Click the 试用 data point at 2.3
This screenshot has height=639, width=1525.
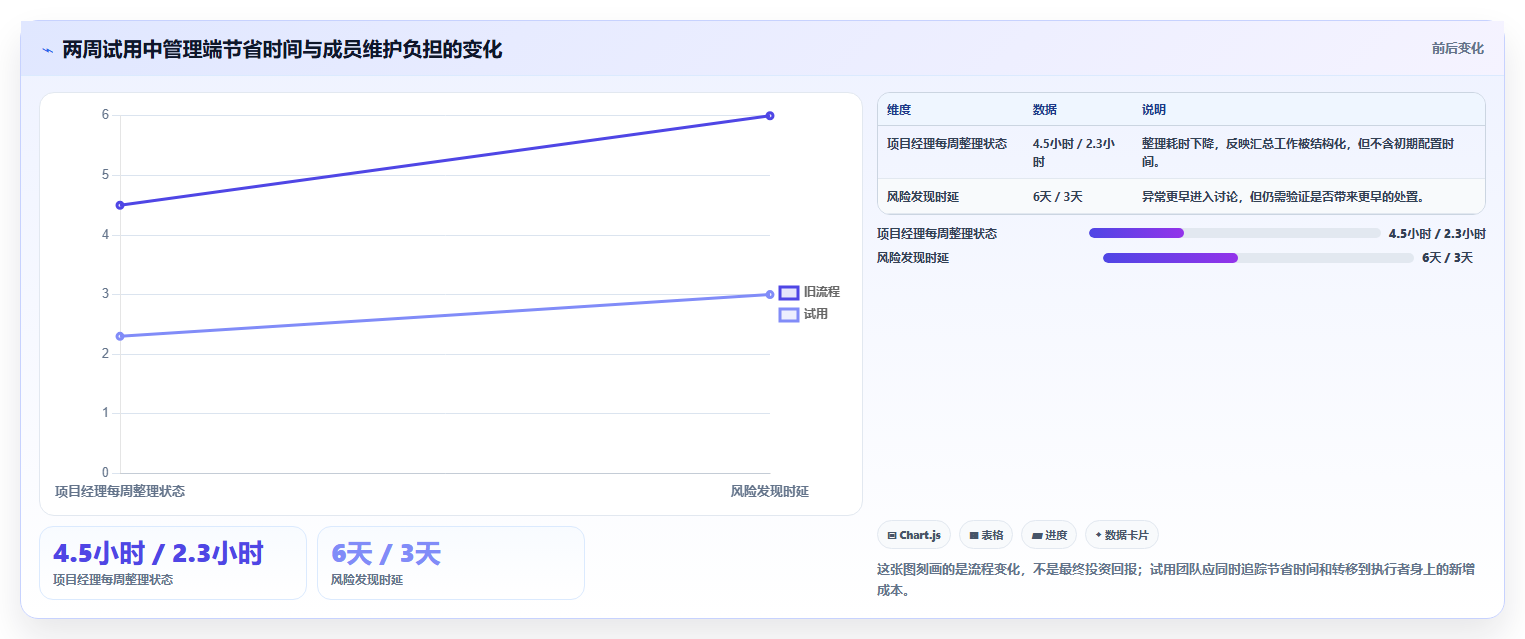(x=120, y=336)
